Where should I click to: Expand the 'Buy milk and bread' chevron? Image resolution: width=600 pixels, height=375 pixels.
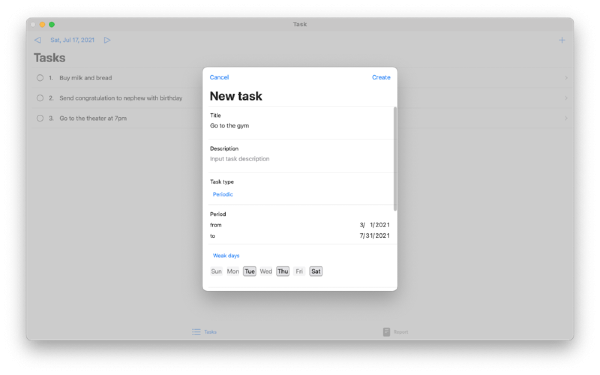click(566, 78)
